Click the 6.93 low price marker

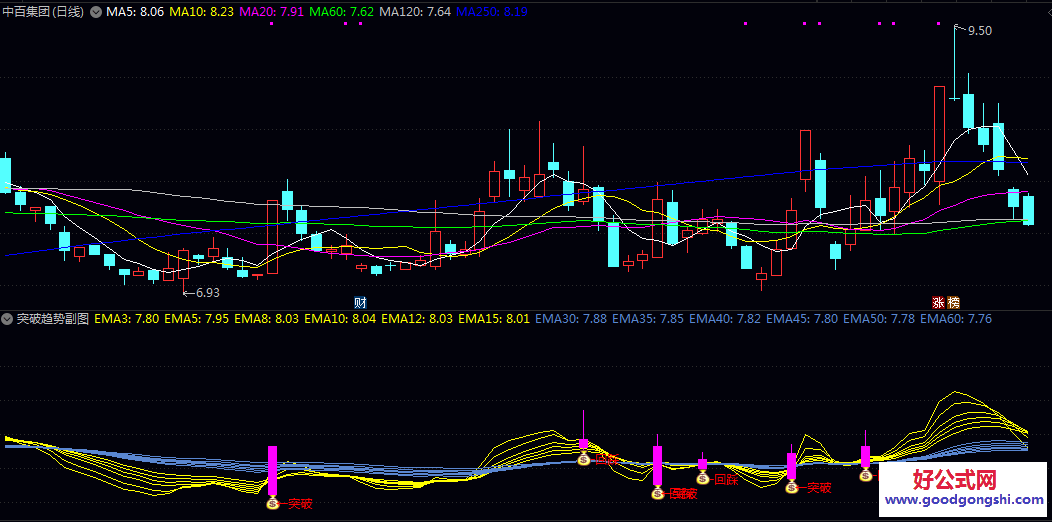click(x=203, y=293)
